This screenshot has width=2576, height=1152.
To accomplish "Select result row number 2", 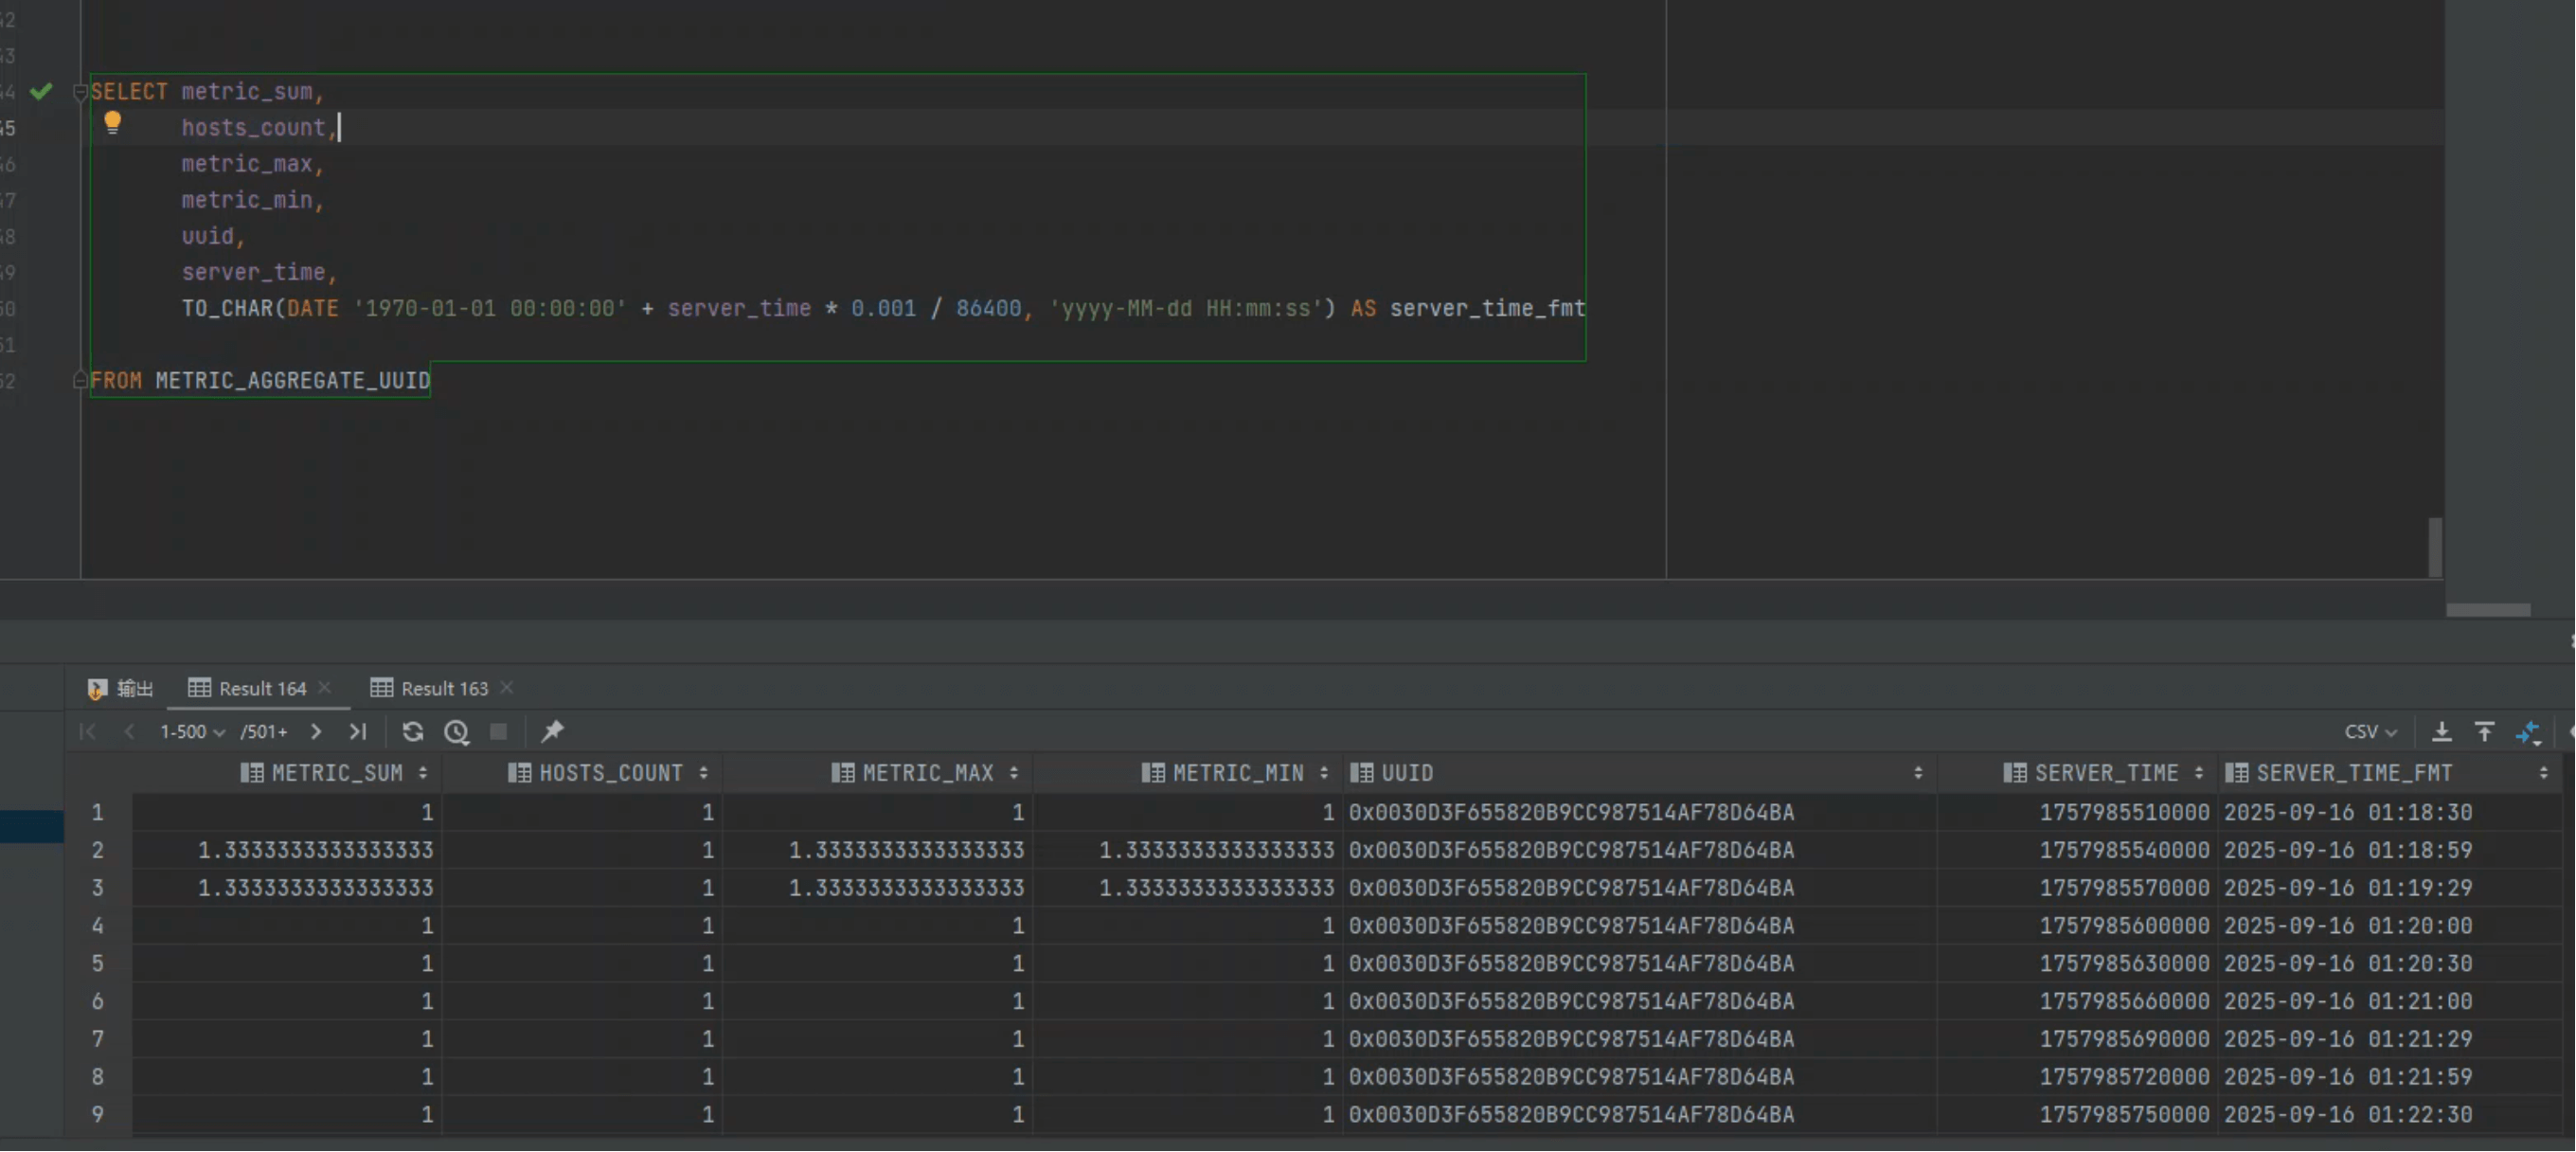I will (98, 851).
